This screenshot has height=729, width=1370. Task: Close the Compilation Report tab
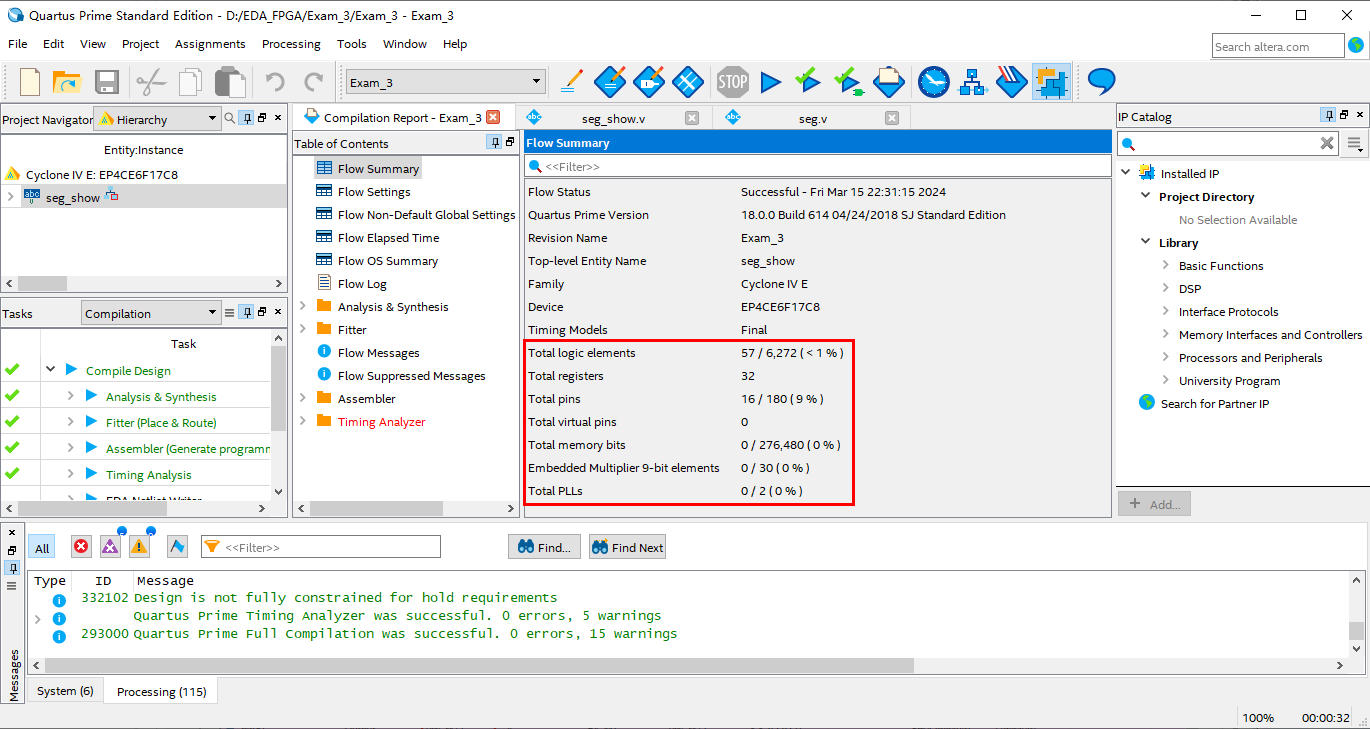pyautogui.click(x=492, y=117)
